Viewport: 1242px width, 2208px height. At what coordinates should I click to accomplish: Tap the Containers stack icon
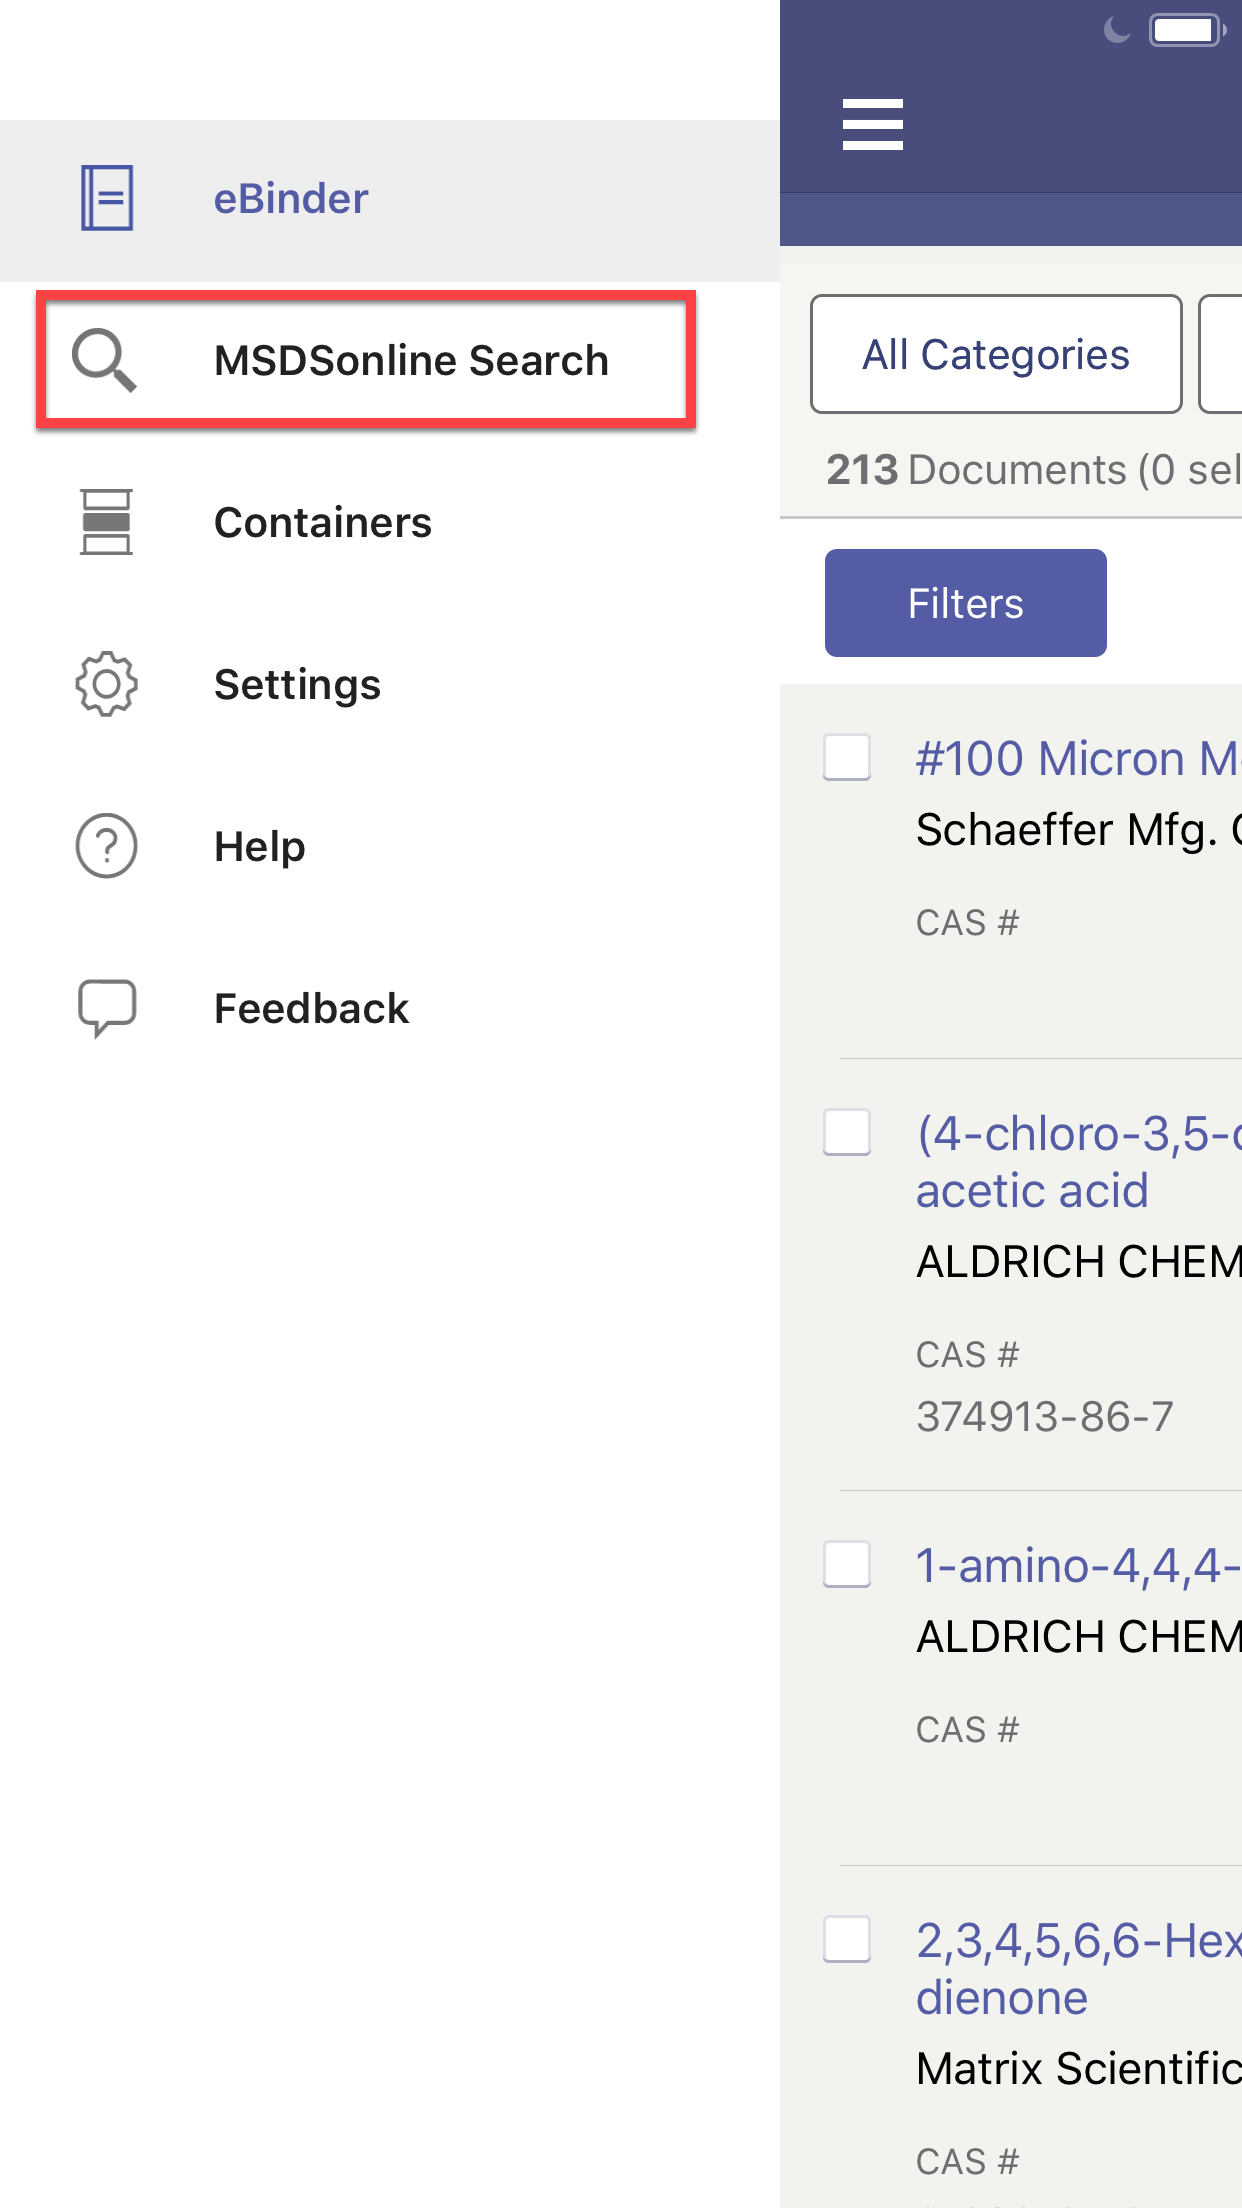click(106, 522)
